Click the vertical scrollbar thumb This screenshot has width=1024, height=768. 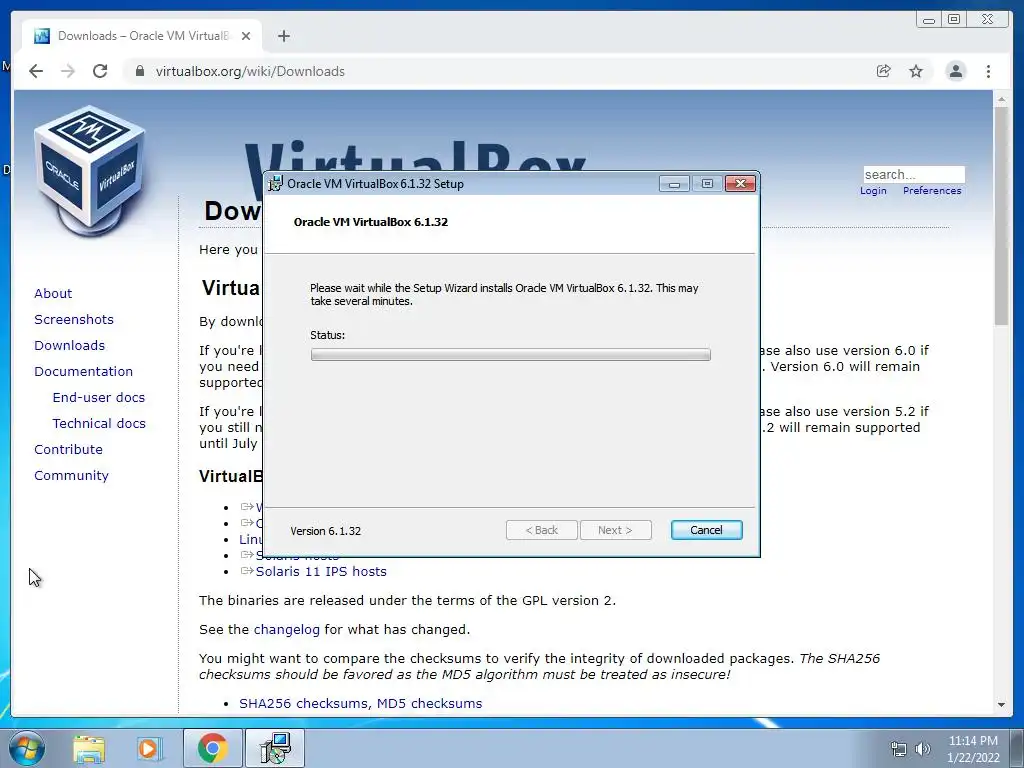[1001, 216]
